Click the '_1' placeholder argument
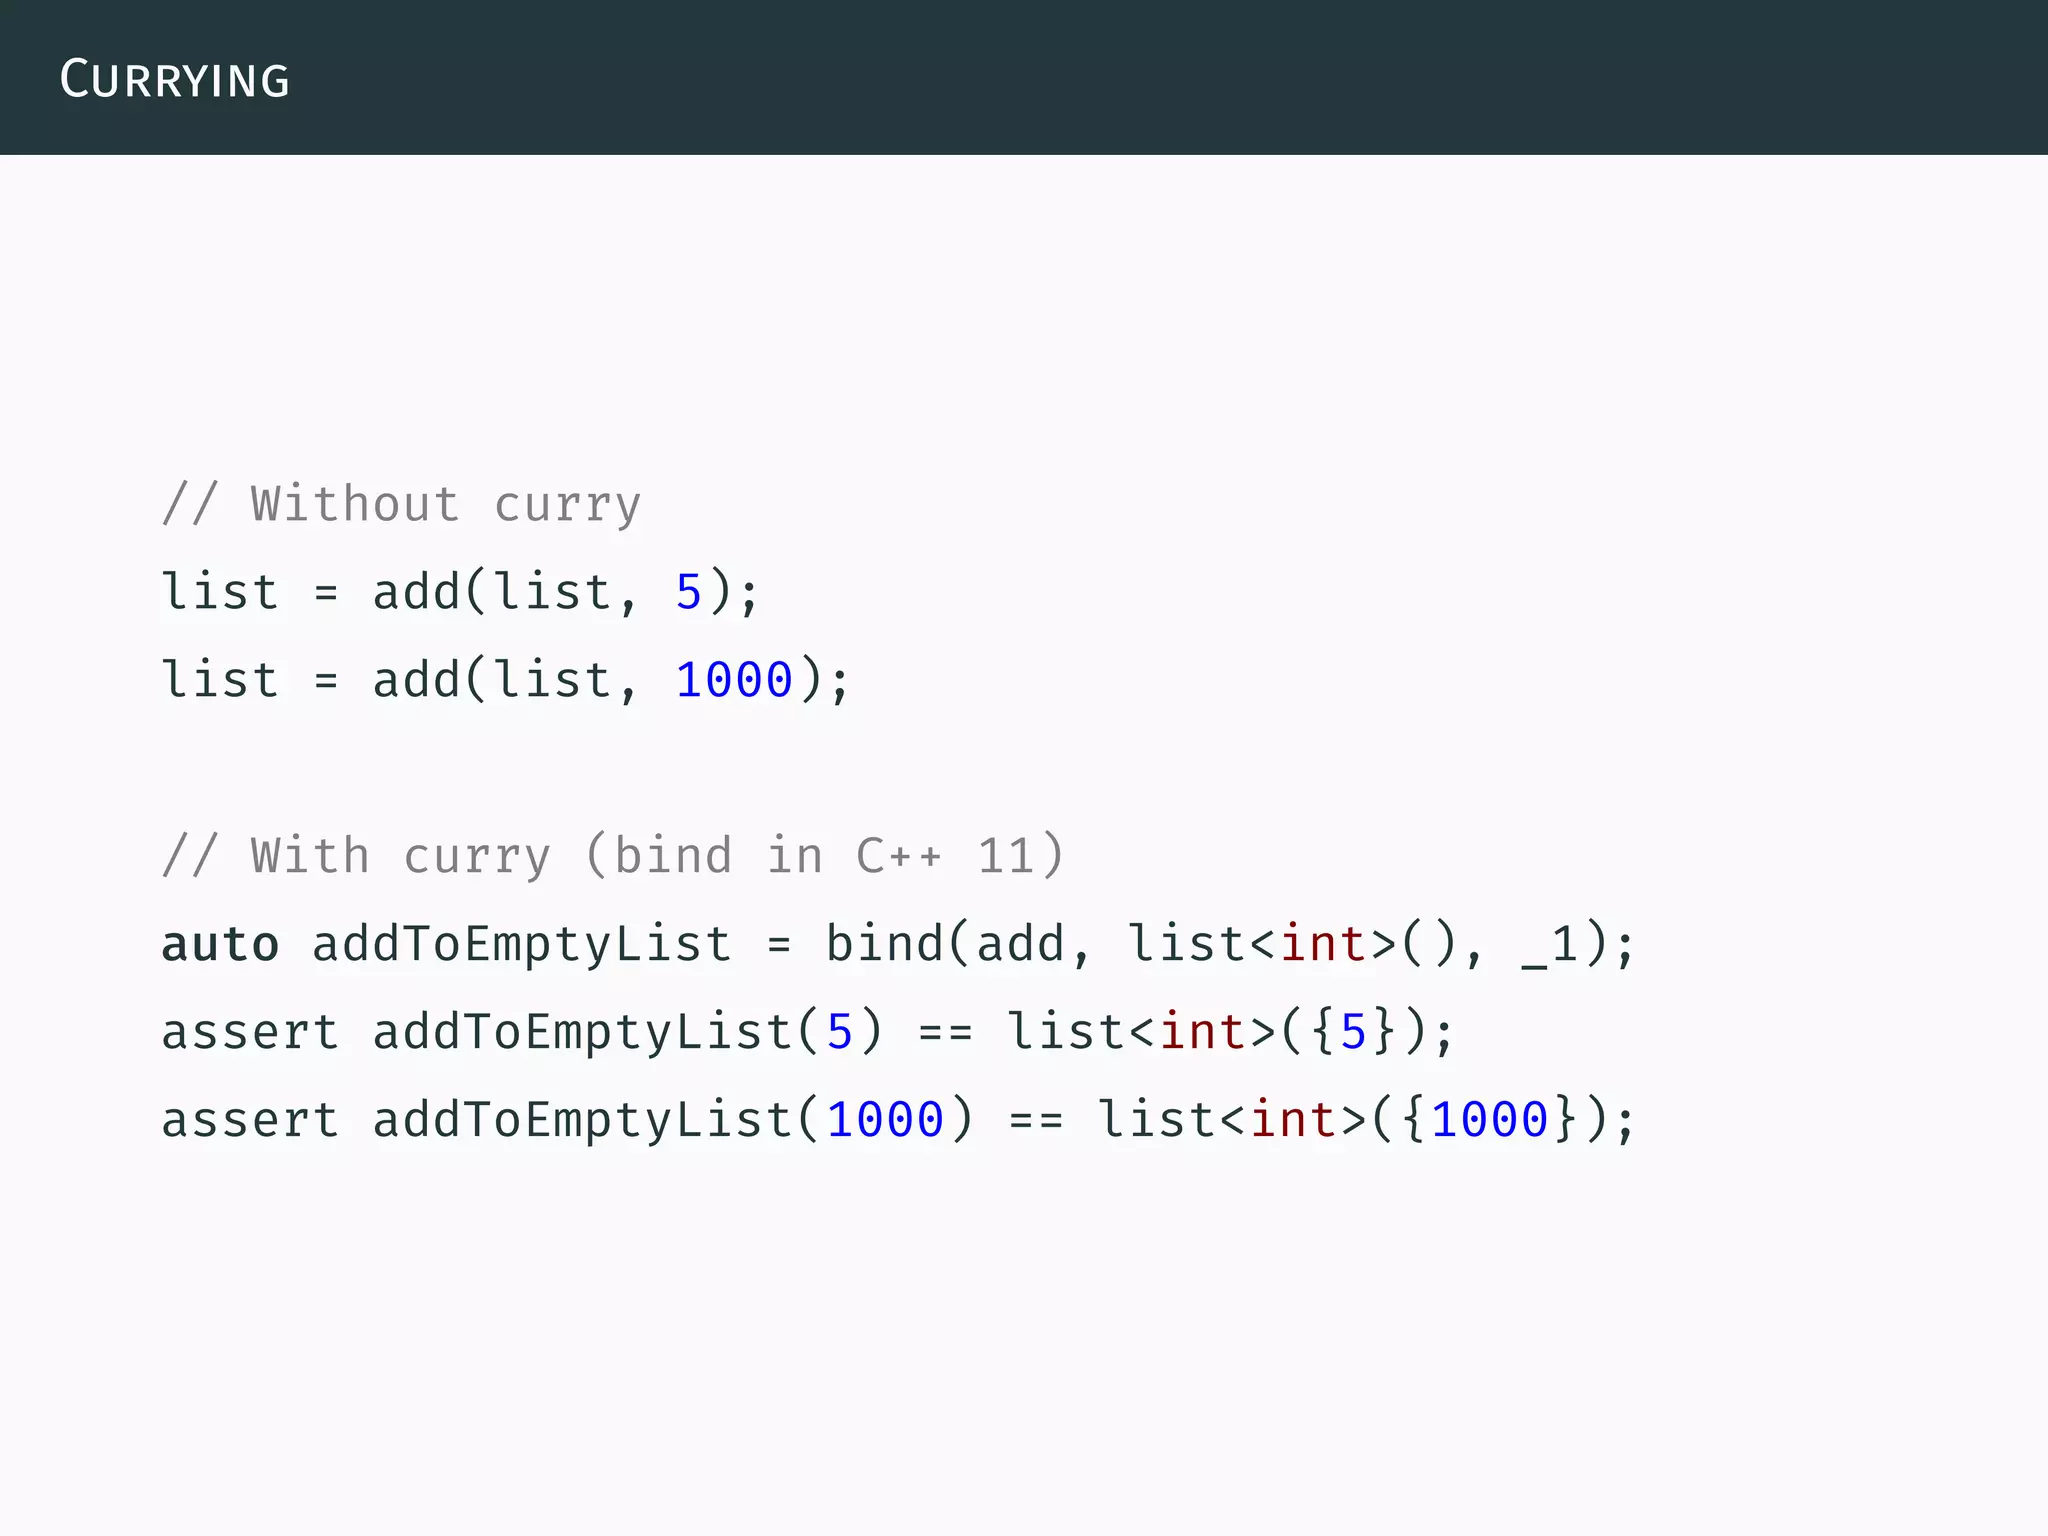The height and width of the screenshot is (1536, 2048). click(1549, 944)
